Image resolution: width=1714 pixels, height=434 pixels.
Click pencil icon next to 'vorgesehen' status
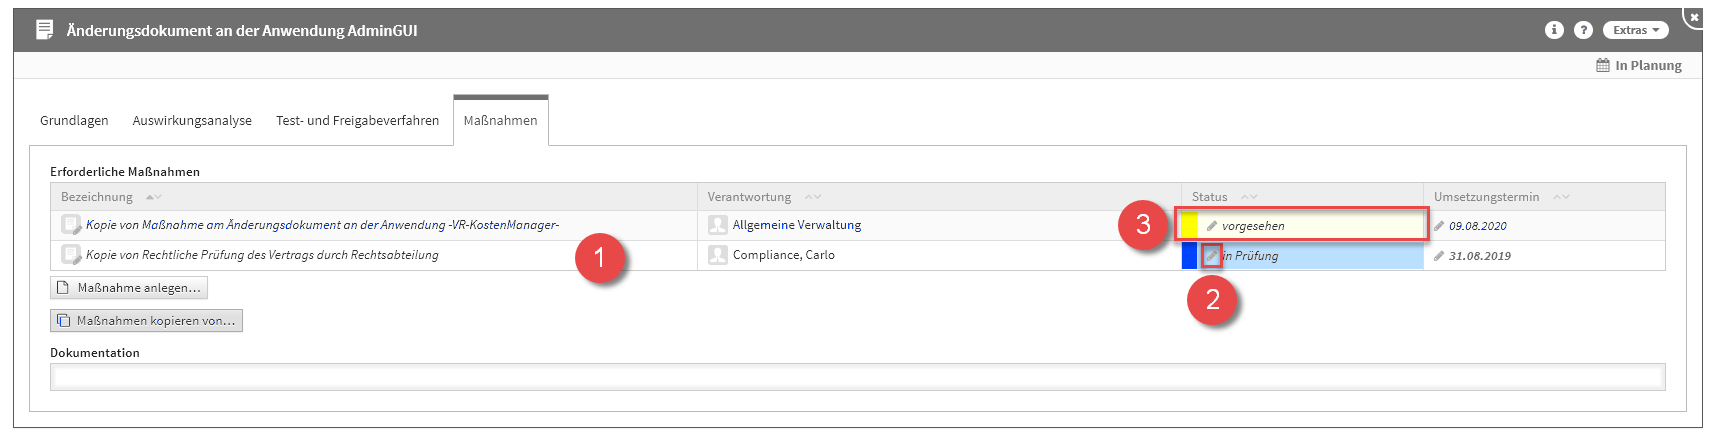(x=1212, y=226)
